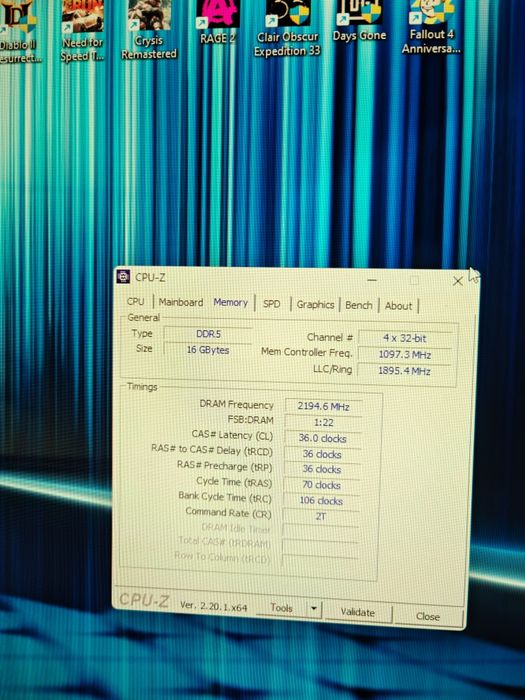Click the empty Total CAS# (tRDRAM) field
The height and width of the screenshot is (700, 525).
(x=320, y=547)
